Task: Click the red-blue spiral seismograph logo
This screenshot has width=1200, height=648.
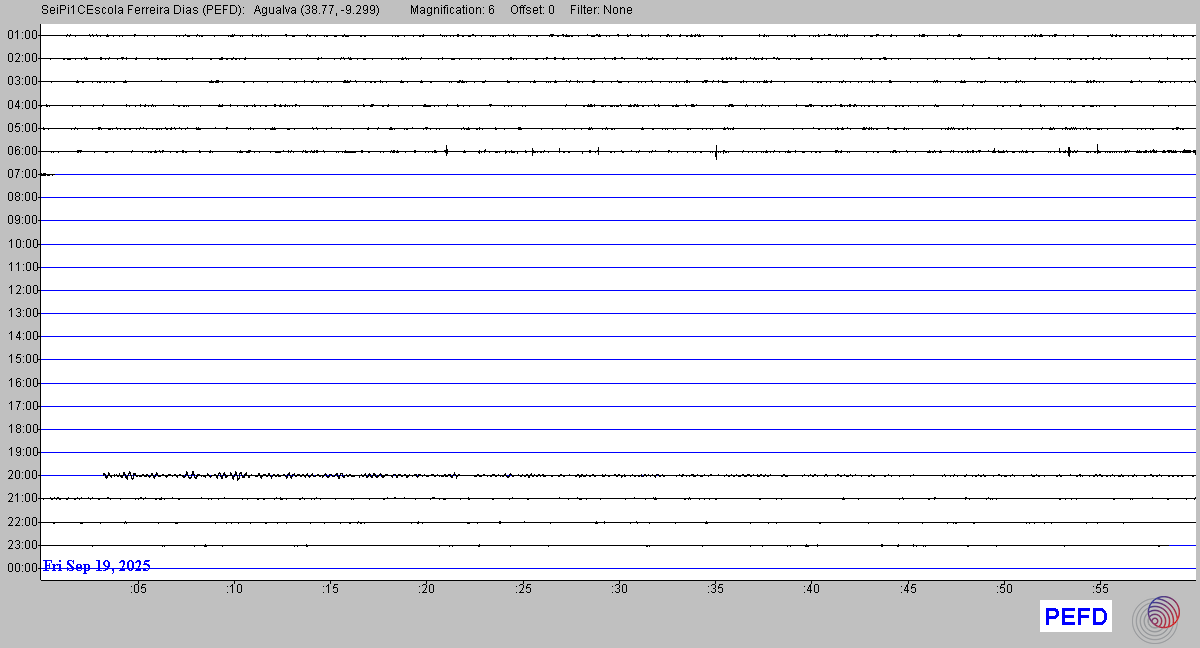Action: tap(1156, 617)
